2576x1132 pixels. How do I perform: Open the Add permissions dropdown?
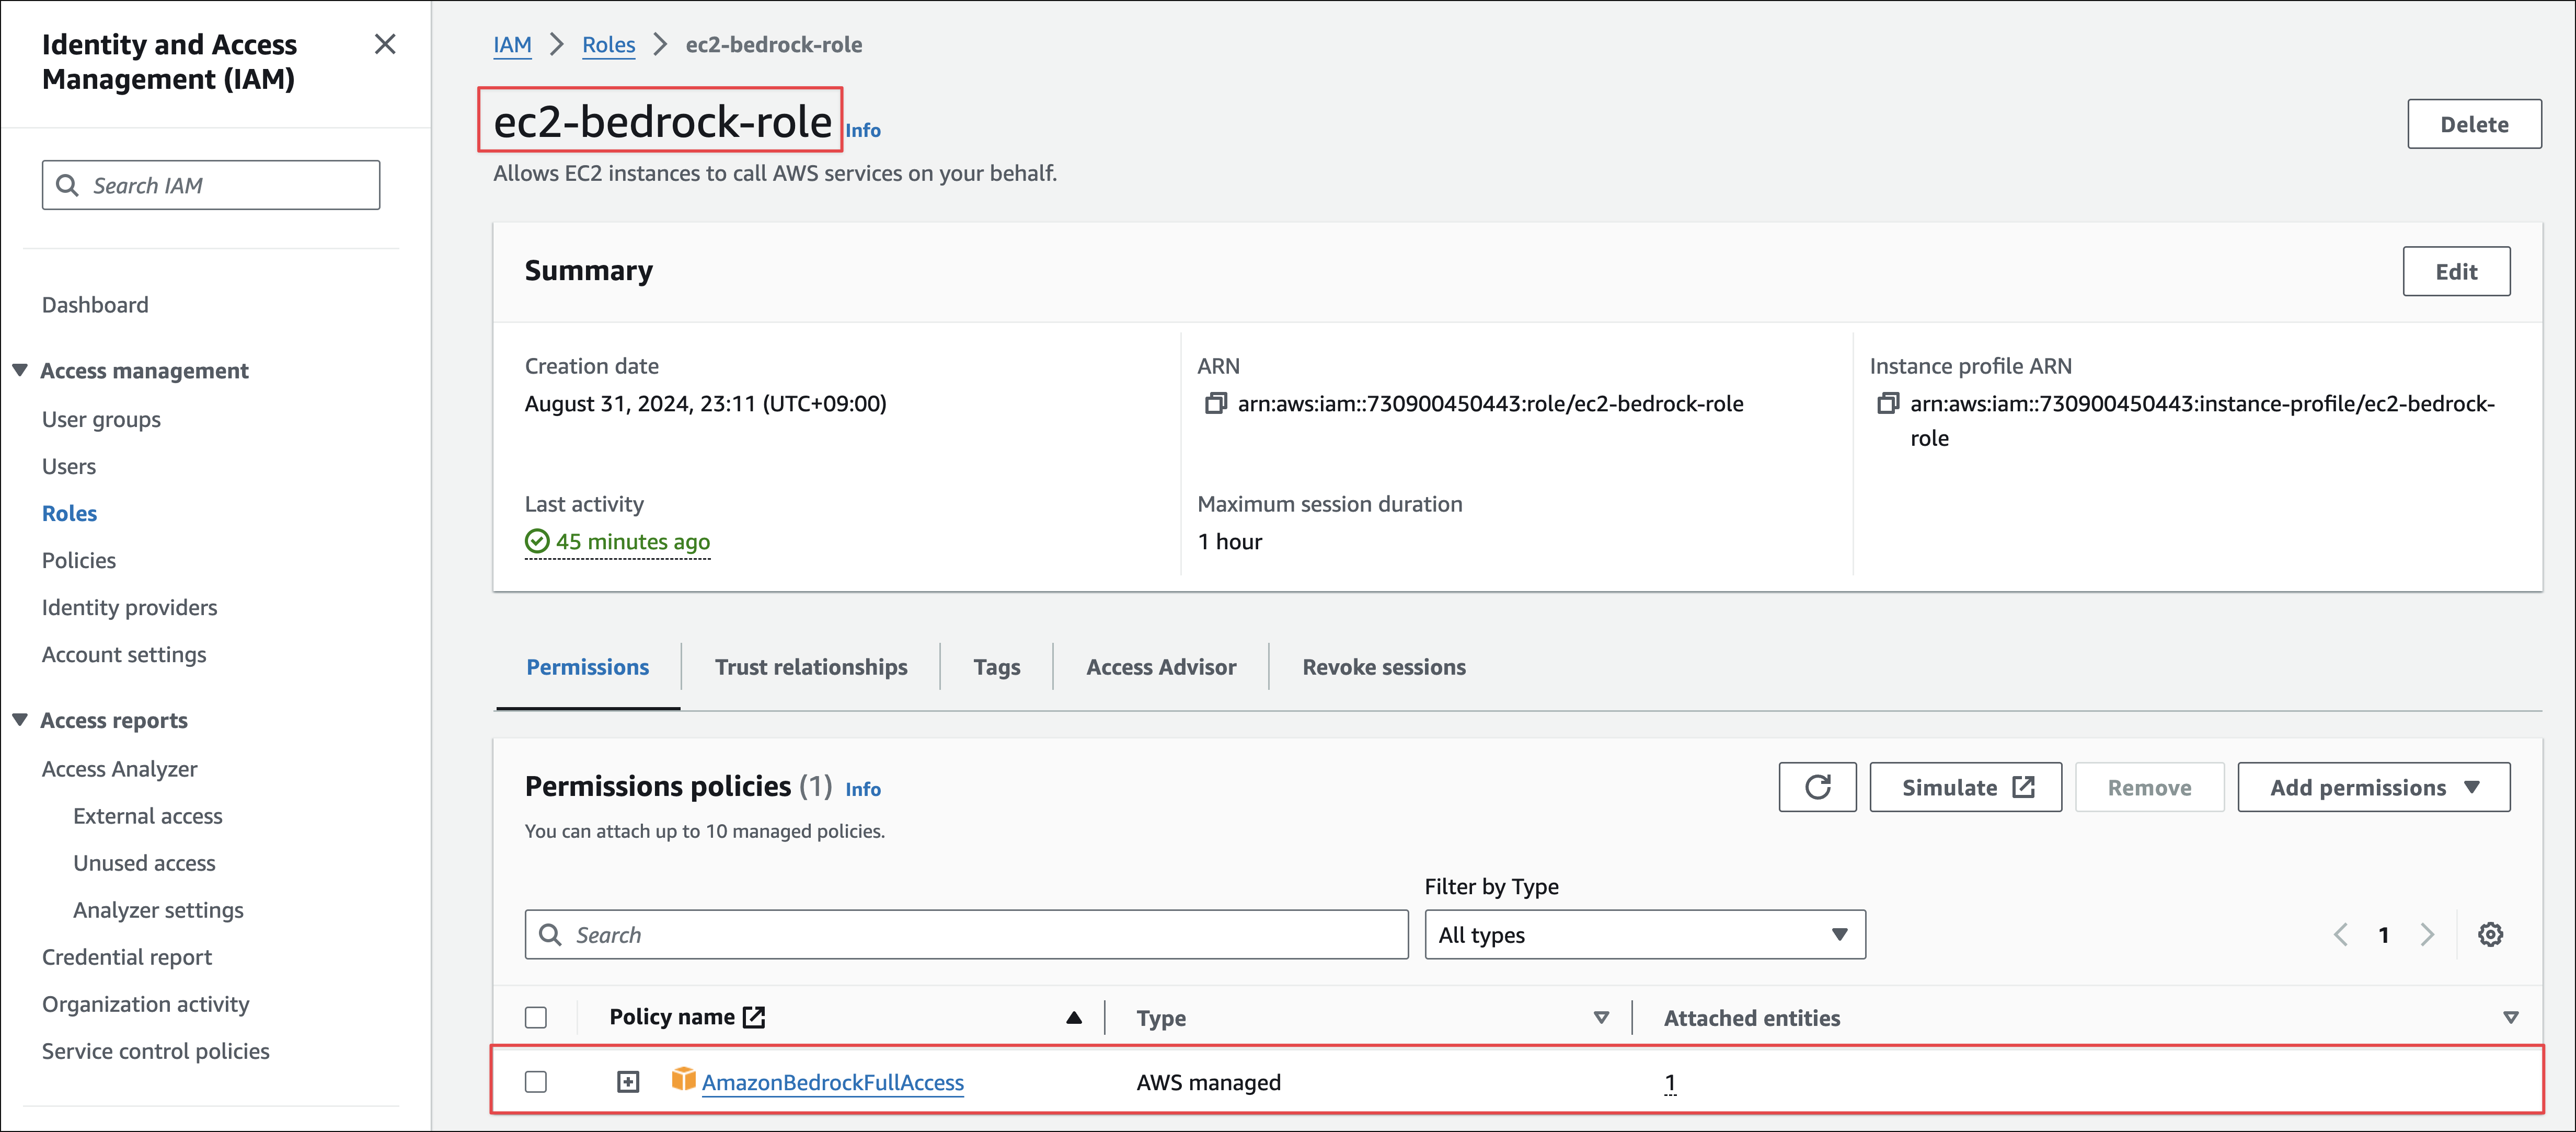click(x=2373, y=787)
